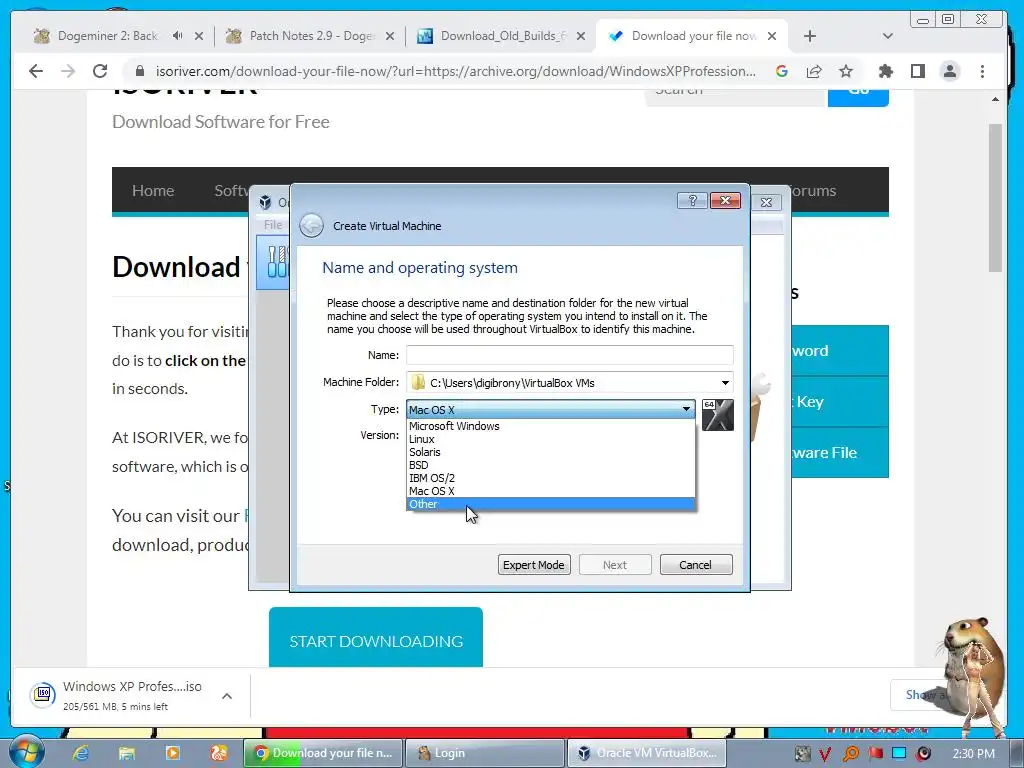Open the extensions puzzle icon
Screen dimensions: 1024x768
tap(886, 71)
